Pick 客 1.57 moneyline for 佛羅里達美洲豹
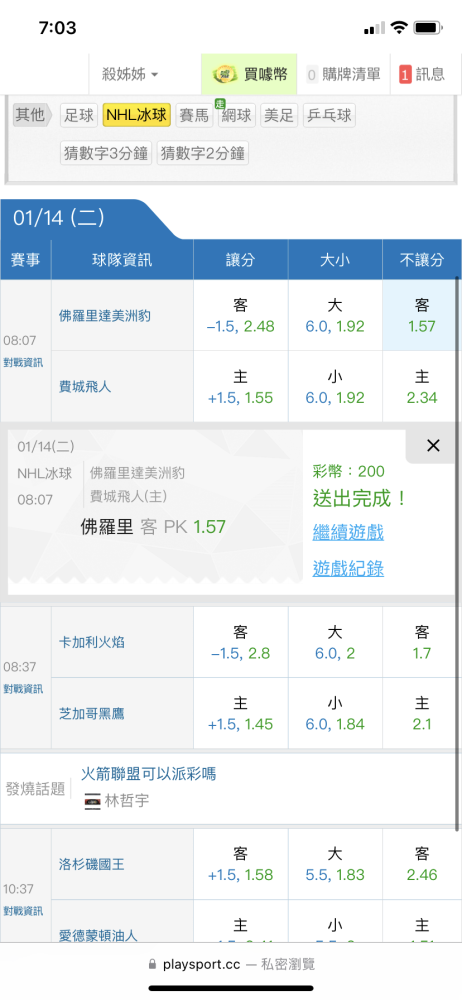 pos(422,315)
